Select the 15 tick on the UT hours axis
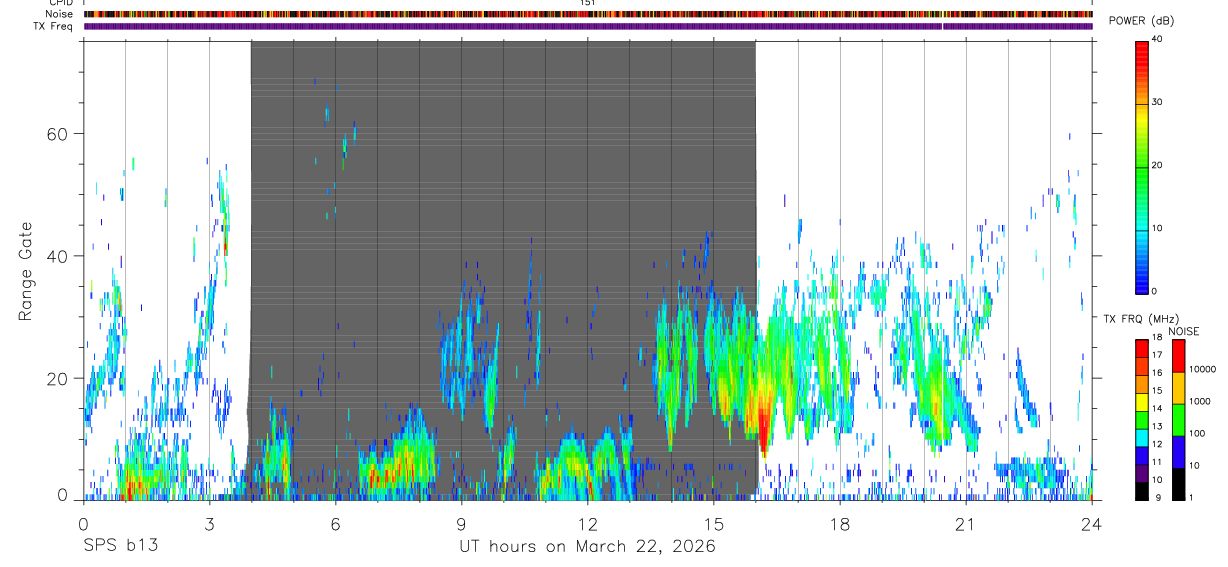This screenshot has height=567, width=1228. pos(713,523)
